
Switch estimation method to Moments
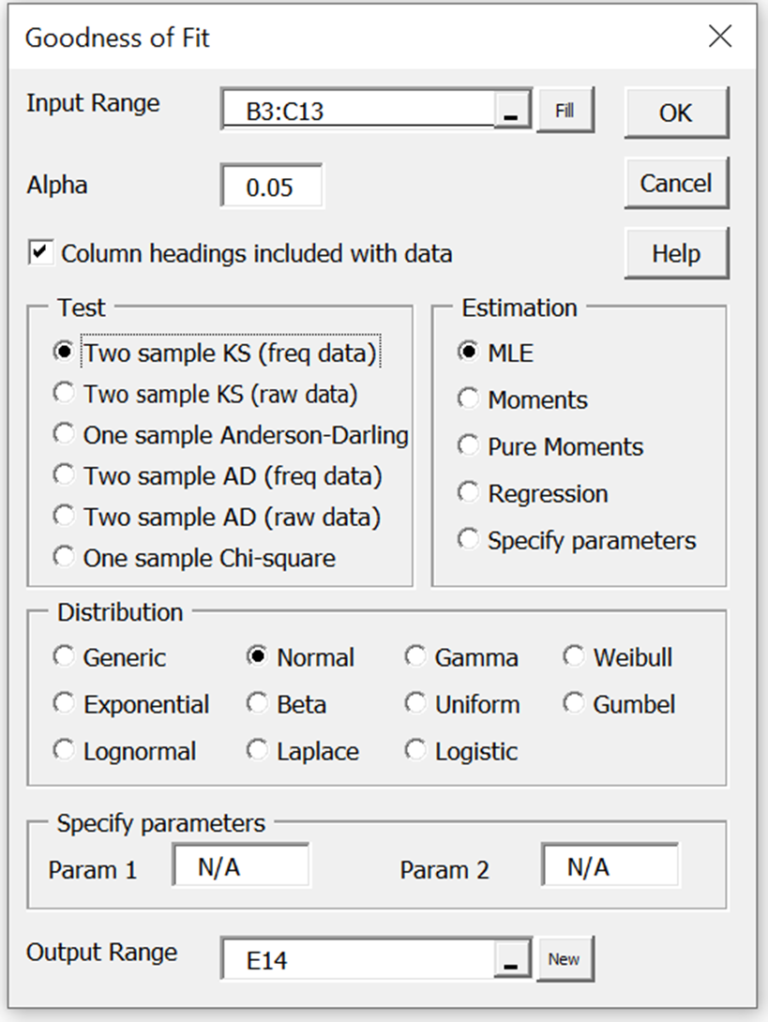(468, 399)
